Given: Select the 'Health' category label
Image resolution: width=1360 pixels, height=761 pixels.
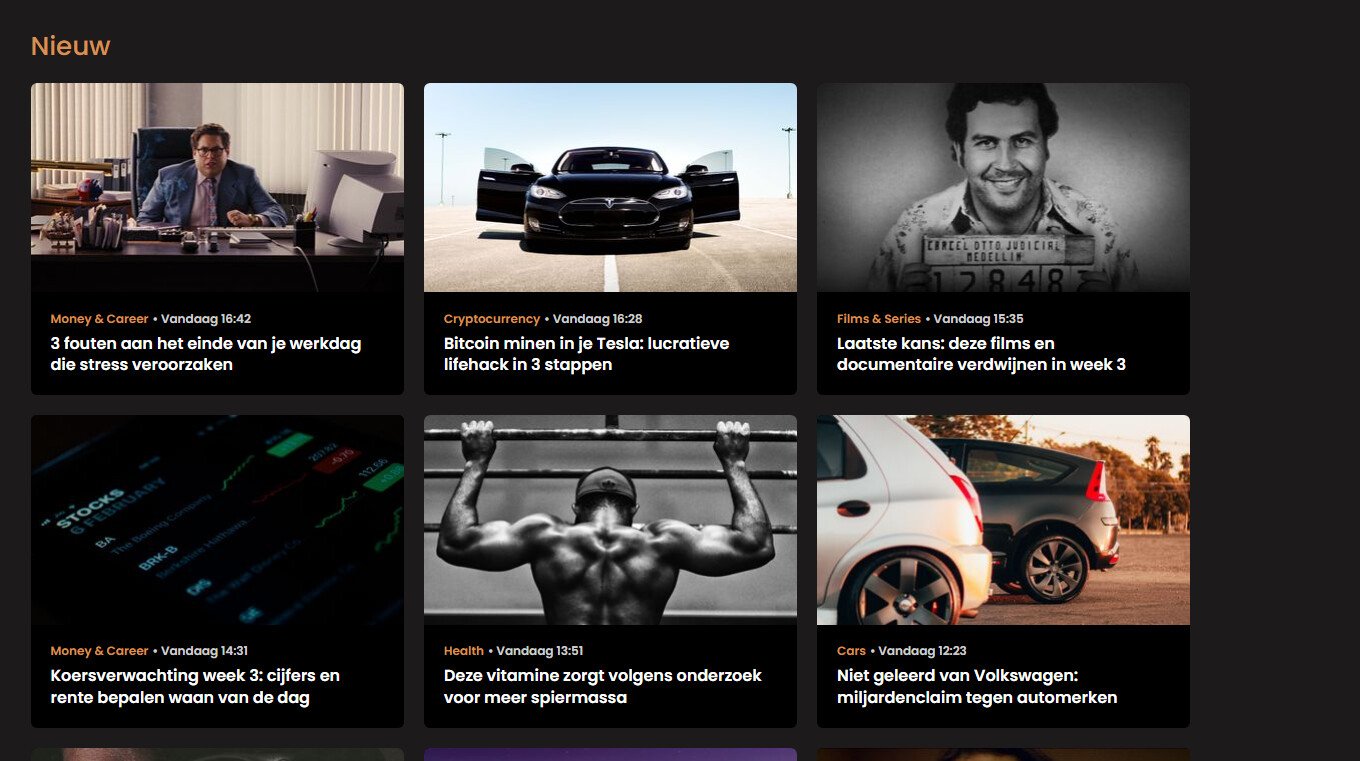Looking at the screenshot, I should pyautogui.click(x=464, y=651).
